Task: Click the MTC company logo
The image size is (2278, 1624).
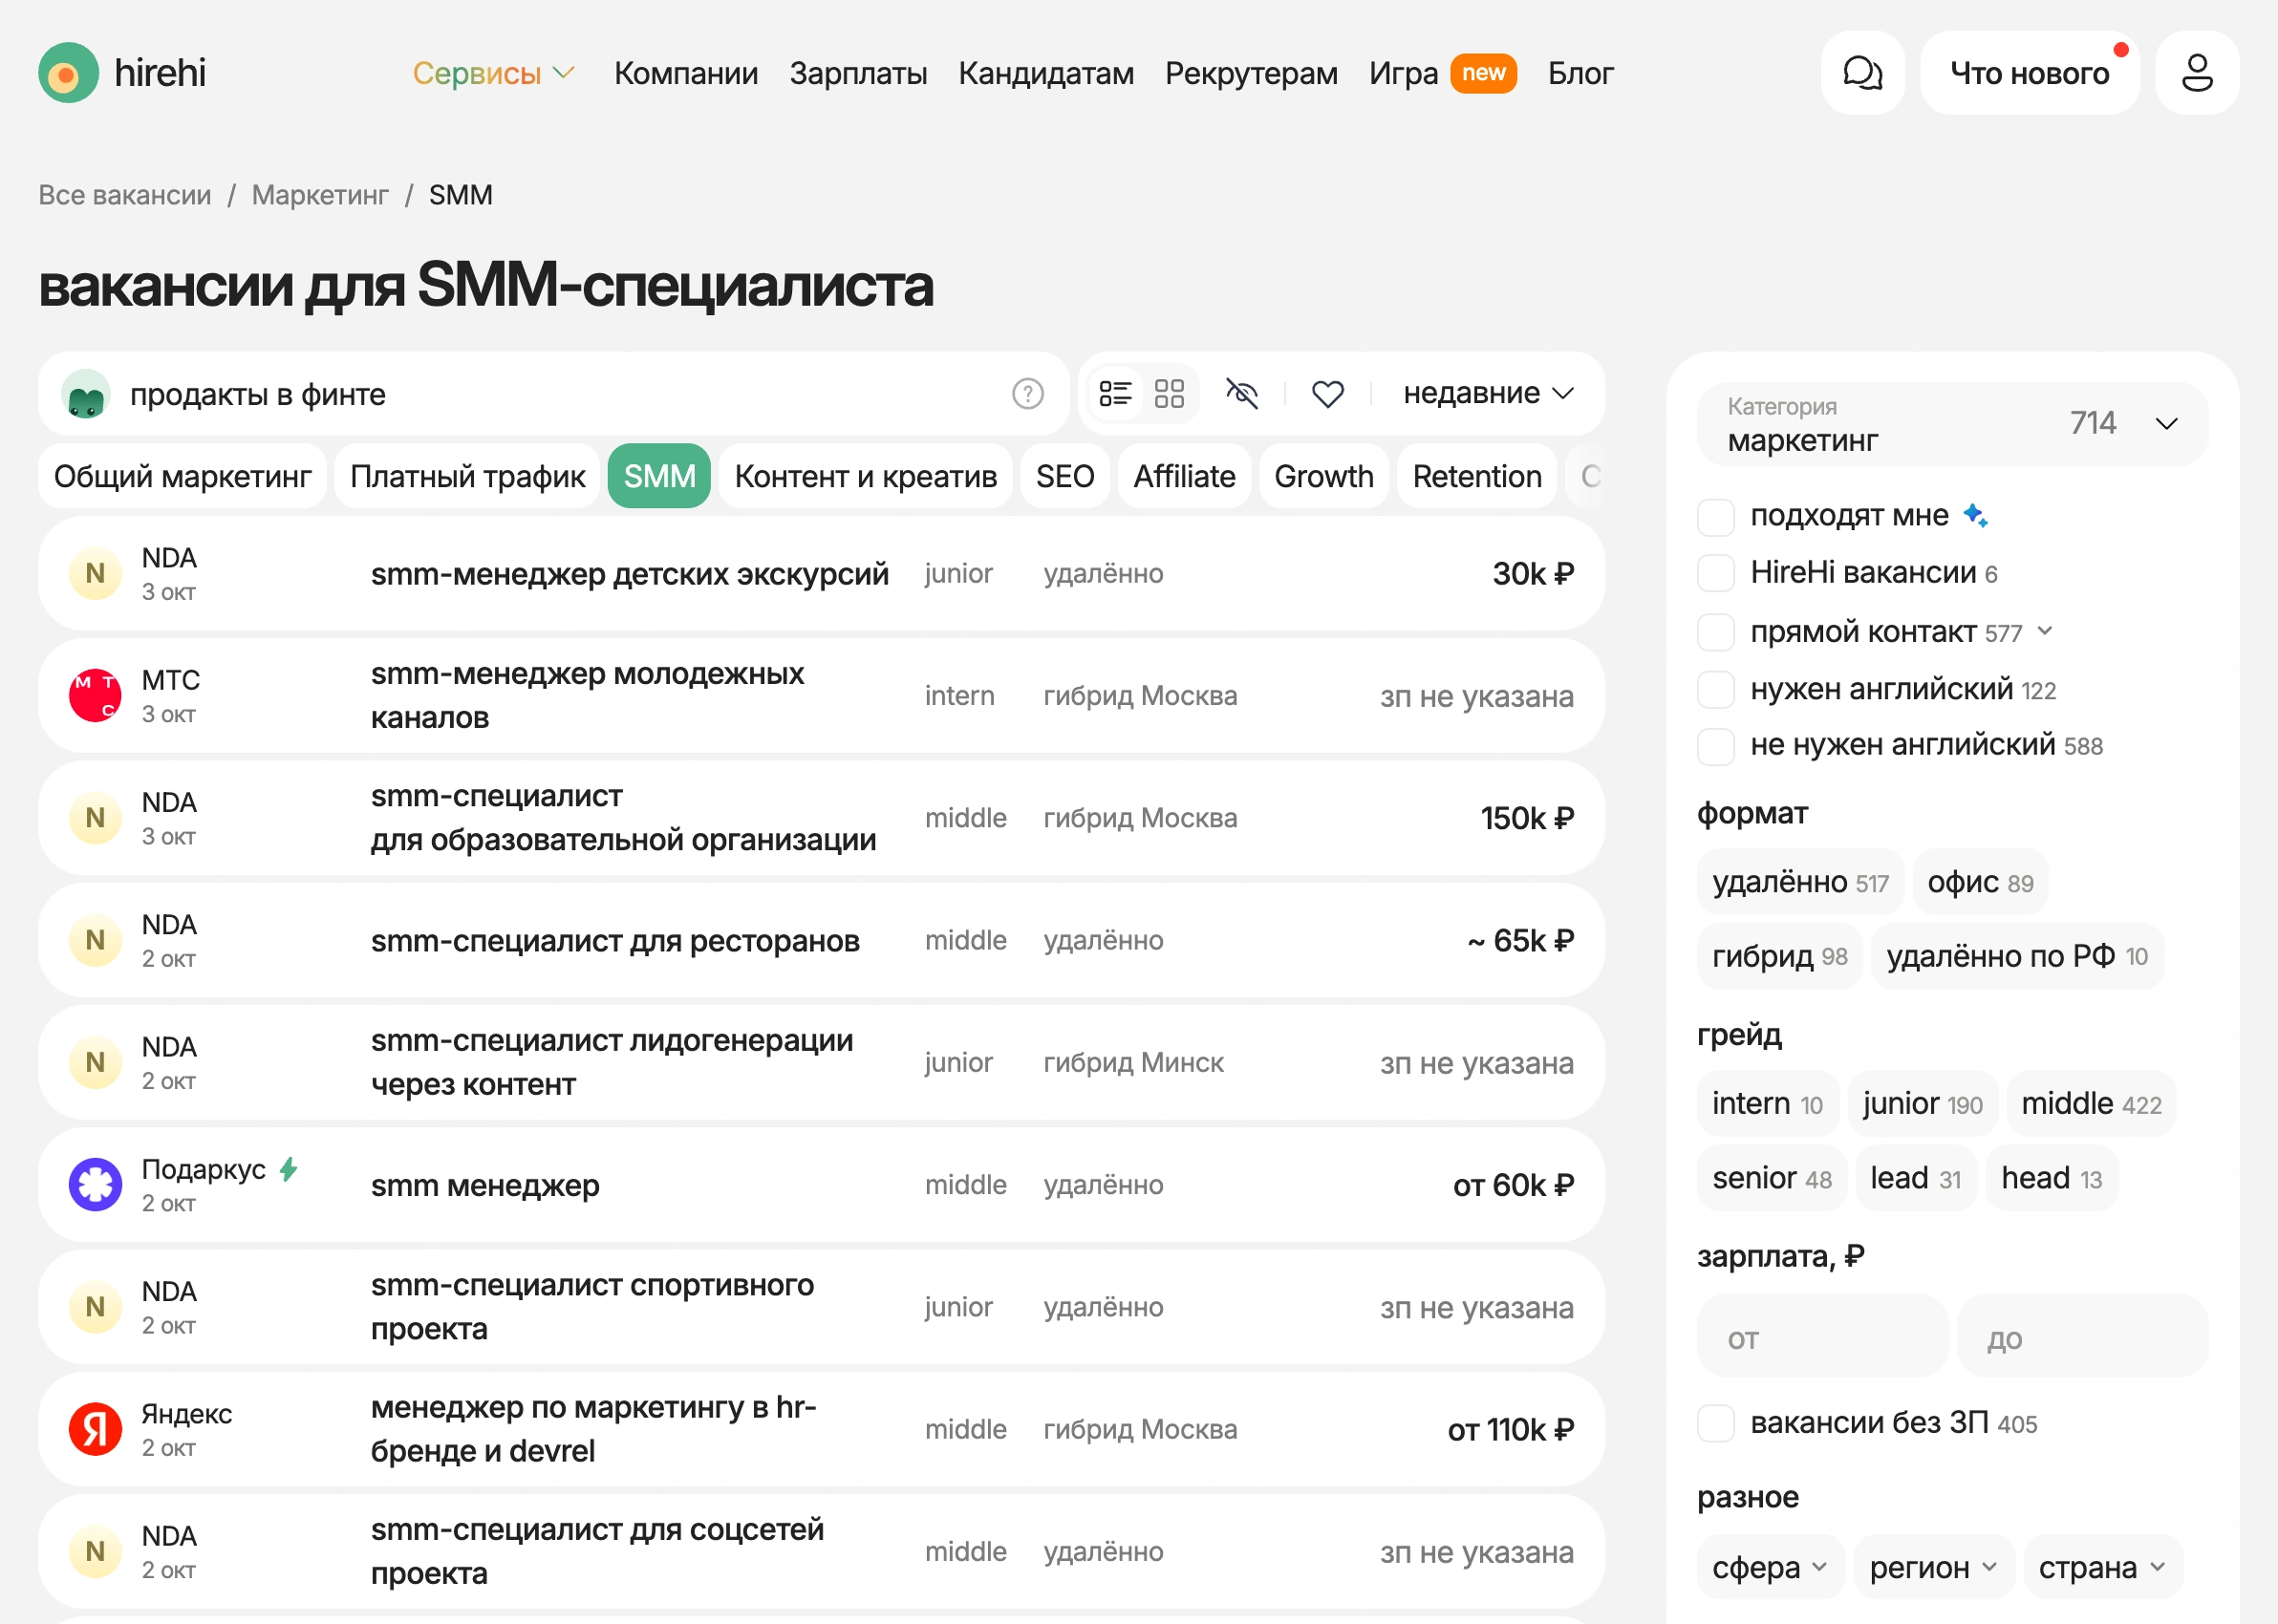Action: point(95,696)
